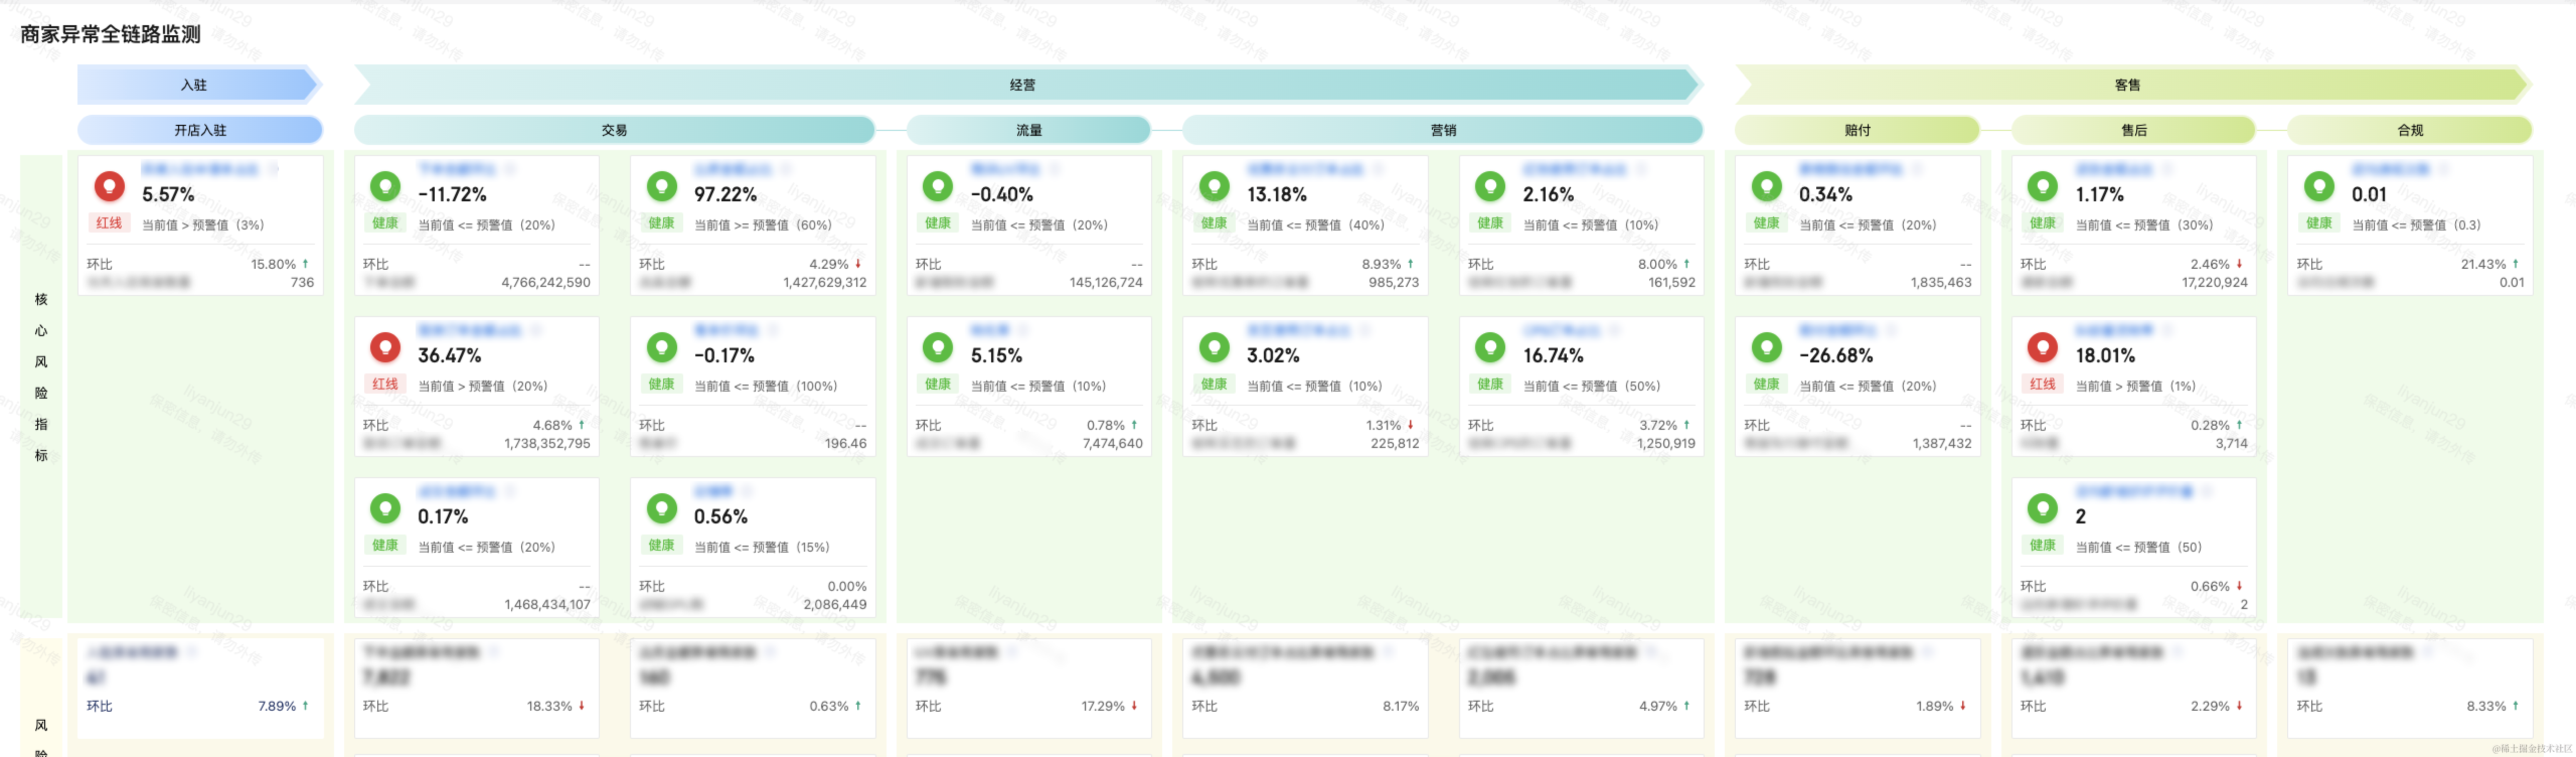Viewport: 2576px width, 757px height.
Task: Click the 交易 sub-stage pill
Action: (x=614, y=130)
